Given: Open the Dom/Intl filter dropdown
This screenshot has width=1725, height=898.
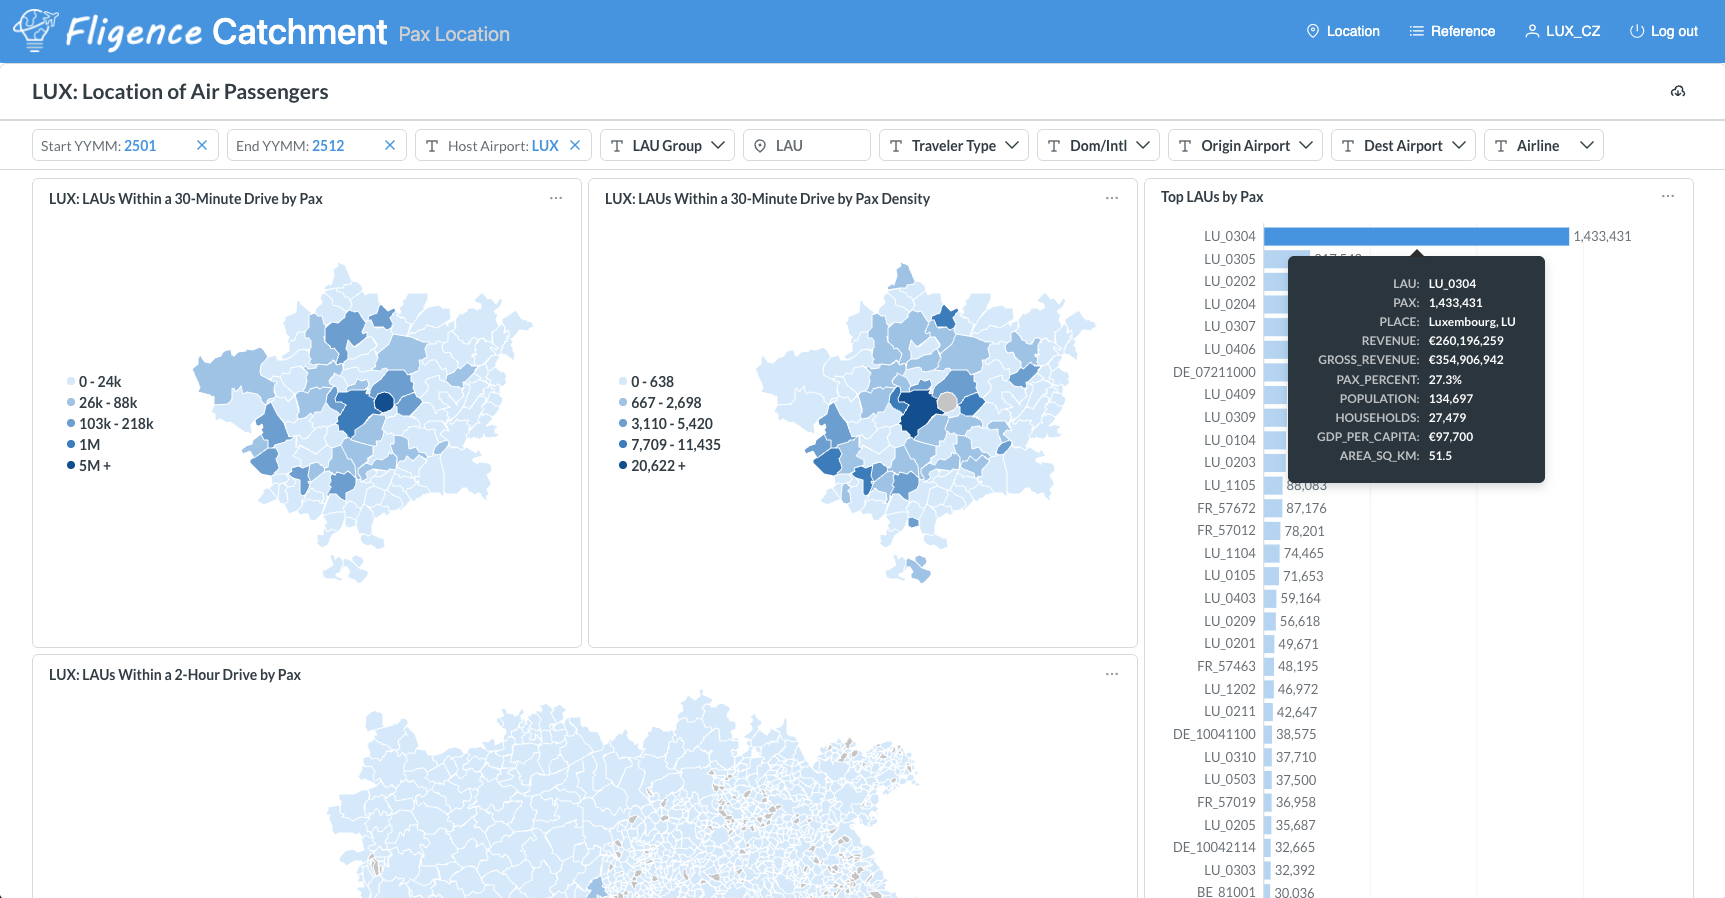Looking at the screenshot, I should point(1098,145).
